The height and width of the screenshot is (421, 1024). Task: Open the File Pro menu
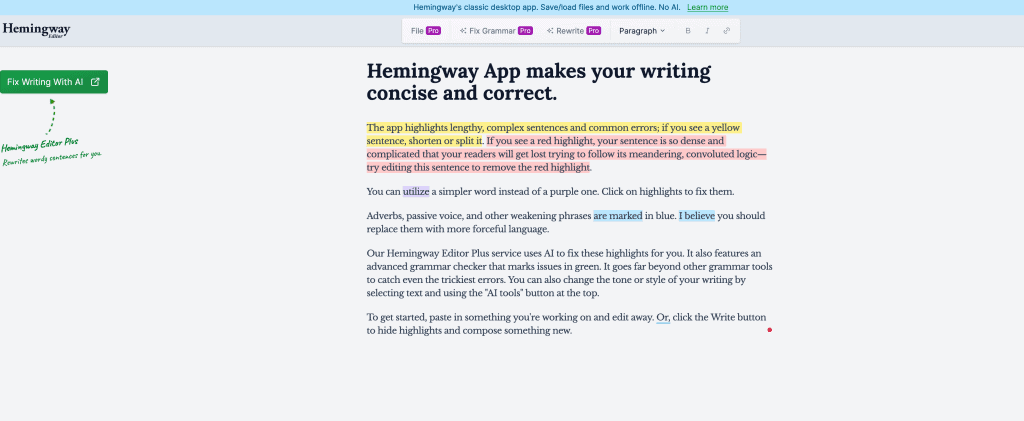[x=426, y=31]
